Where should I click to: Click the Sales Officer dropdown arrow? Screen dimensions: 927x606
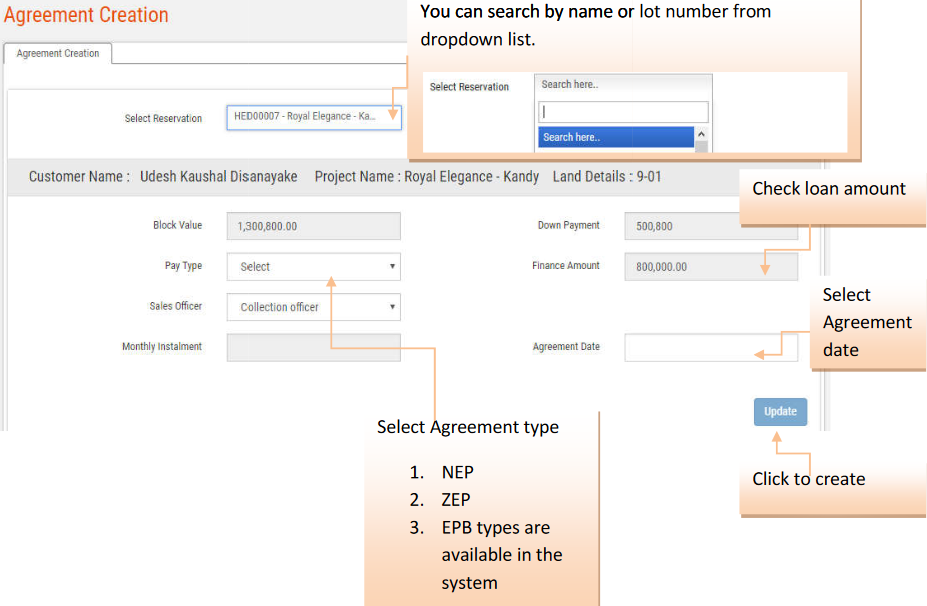click(392, 307)
